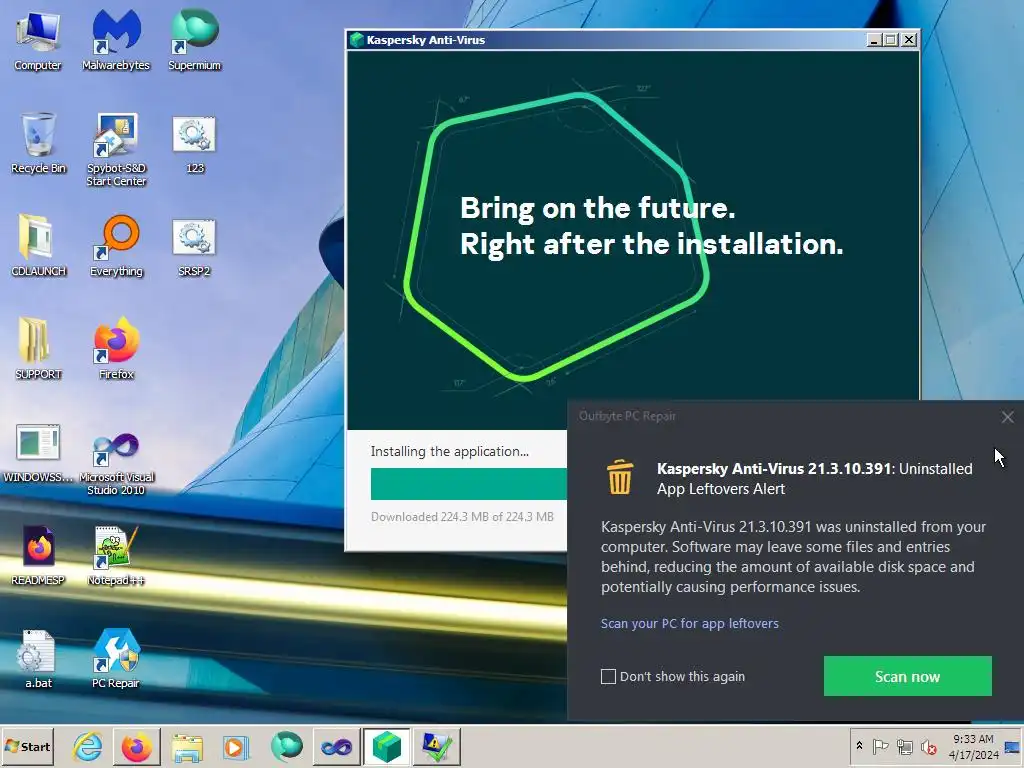
Task: Launch Spybot-S&D Start Center shortcut
Action: (x=116, y=150)
